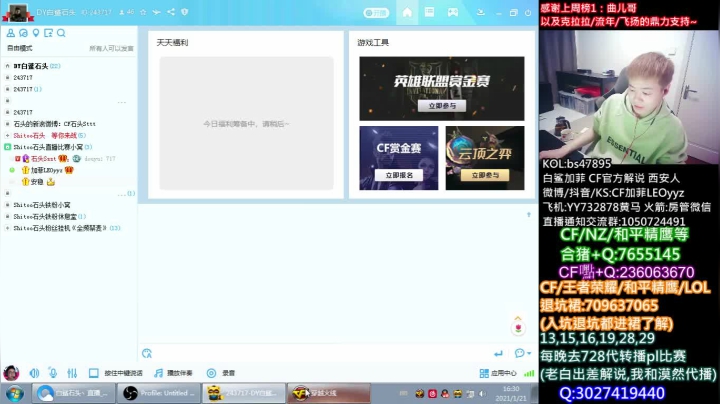Viewport: 720px width, 404px height.
Task: Click the search magnifier icon in sidebar
Action: (x=61, y=33)
